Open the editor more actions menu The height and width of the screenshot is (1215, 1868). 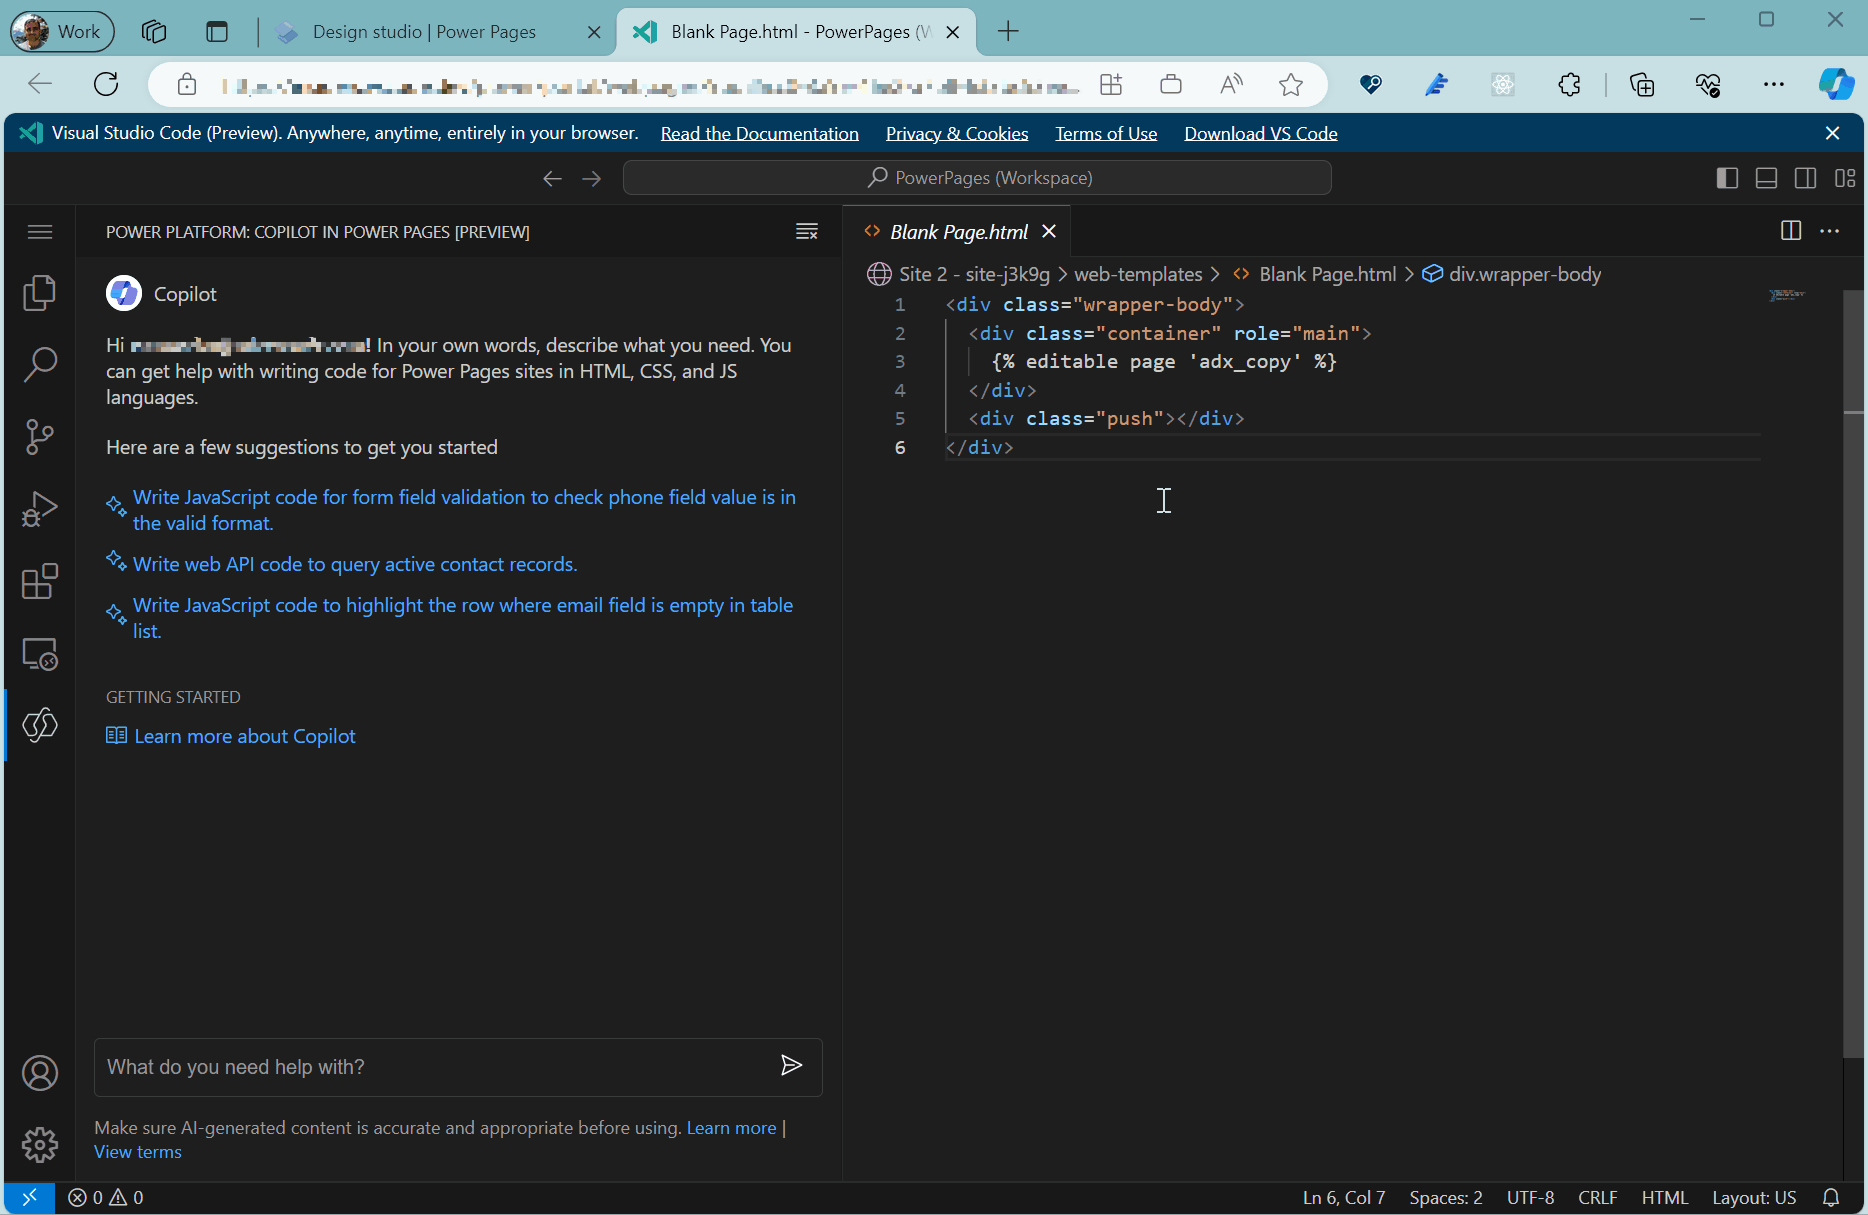[1830, 230]
